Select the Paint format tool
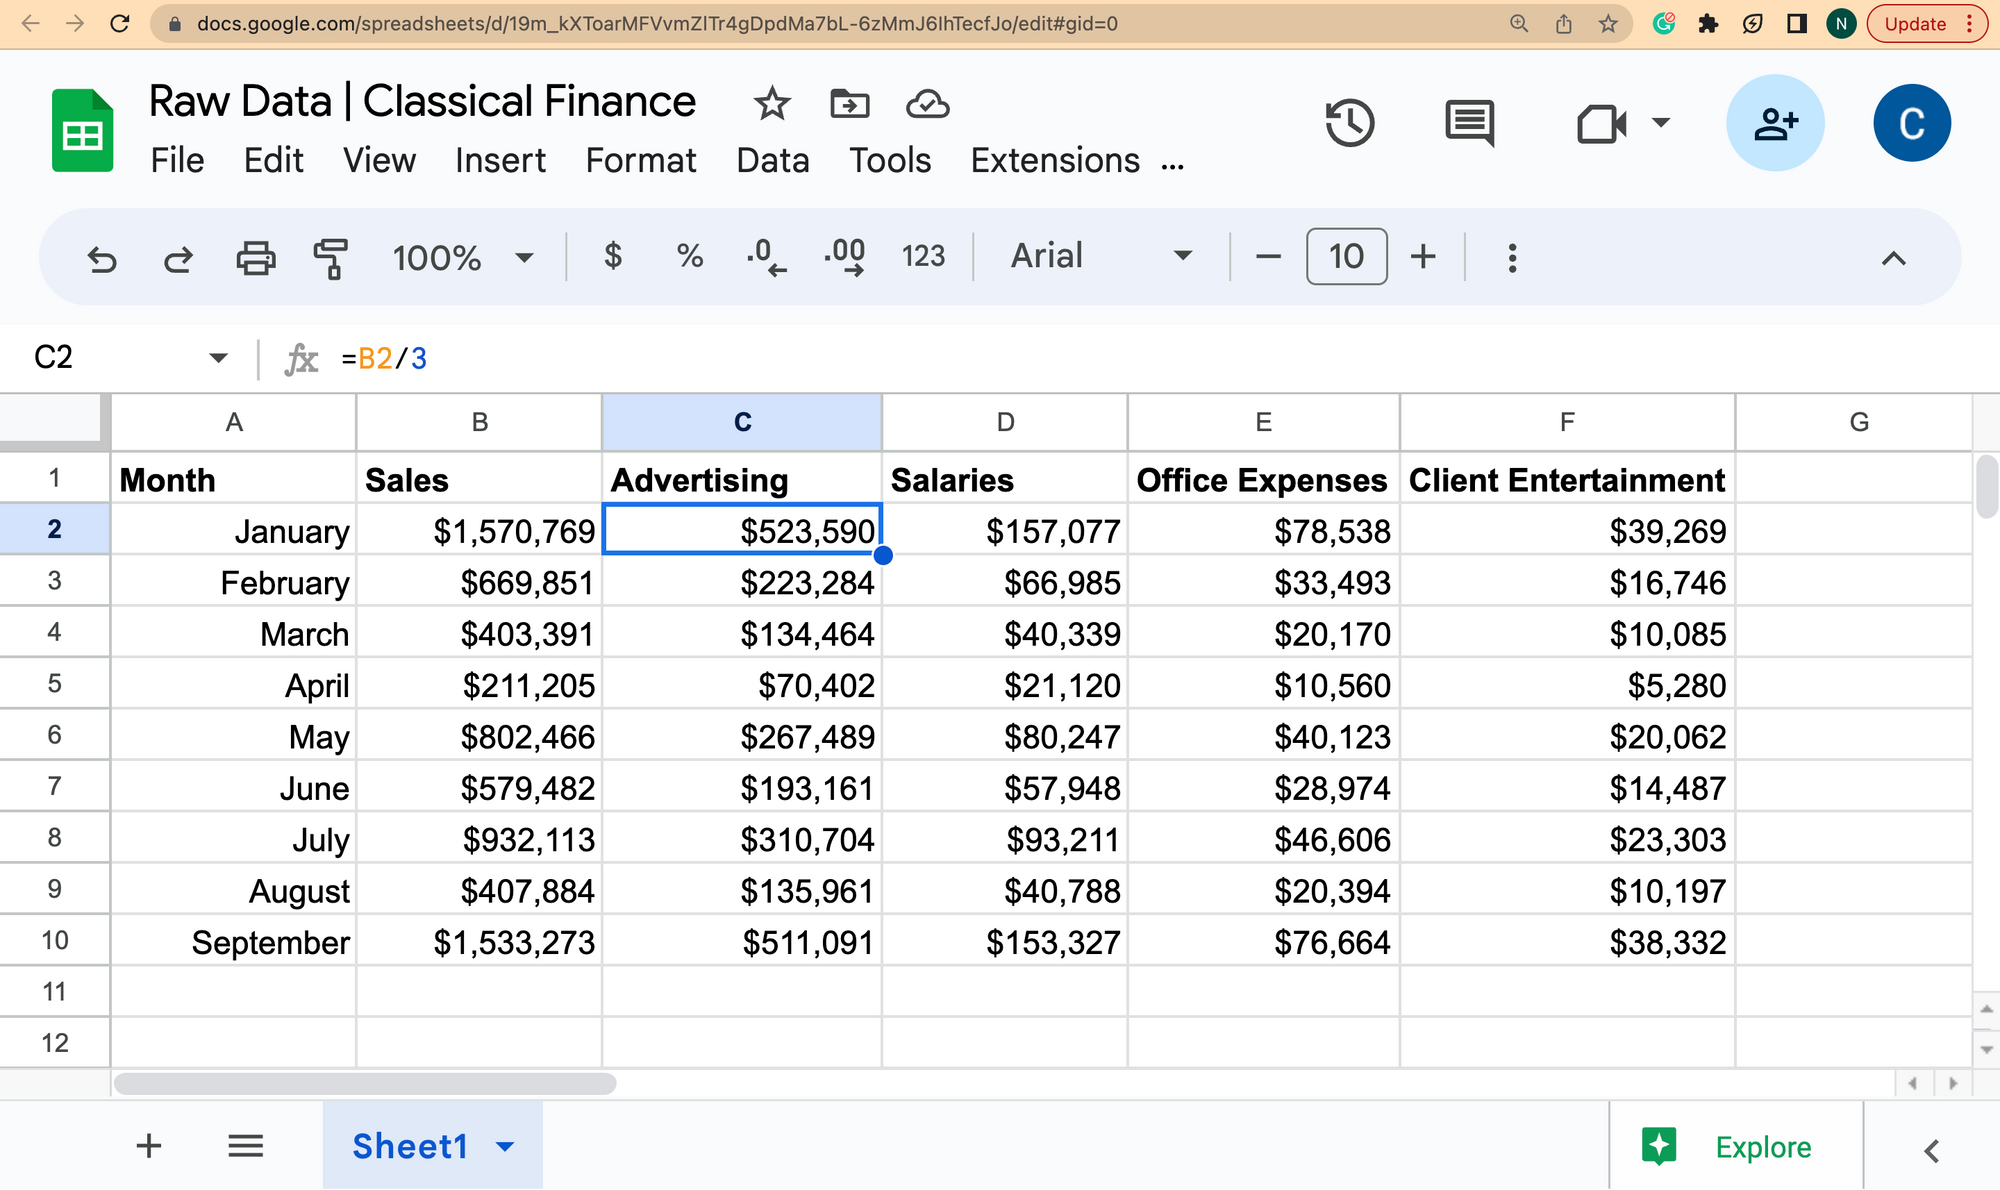 pos(330,257)
